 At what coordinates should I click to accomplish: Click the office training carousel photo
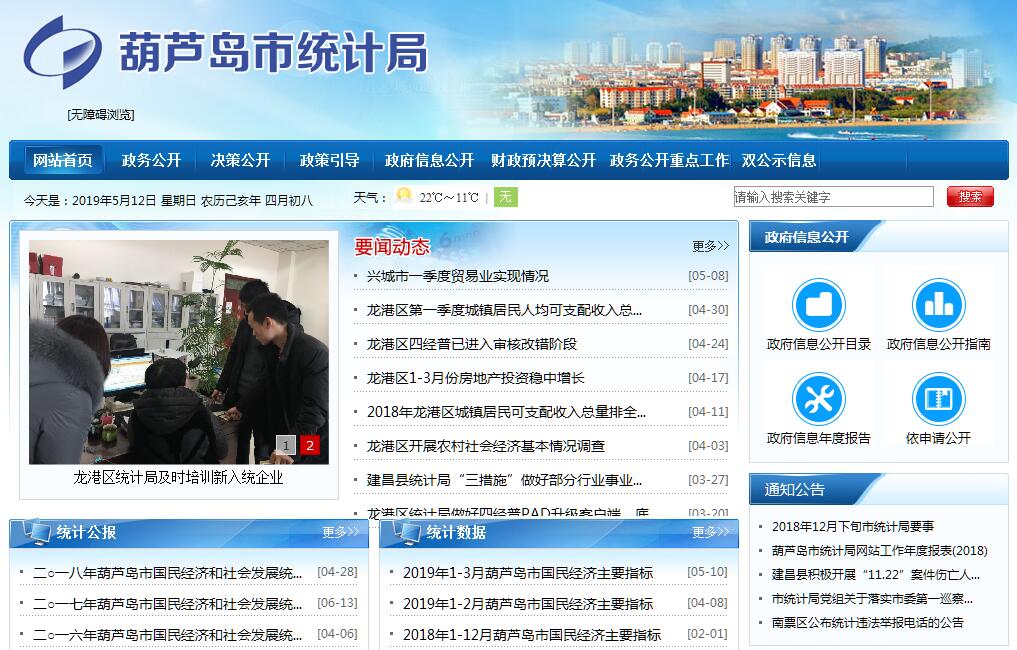coord(179,352)
